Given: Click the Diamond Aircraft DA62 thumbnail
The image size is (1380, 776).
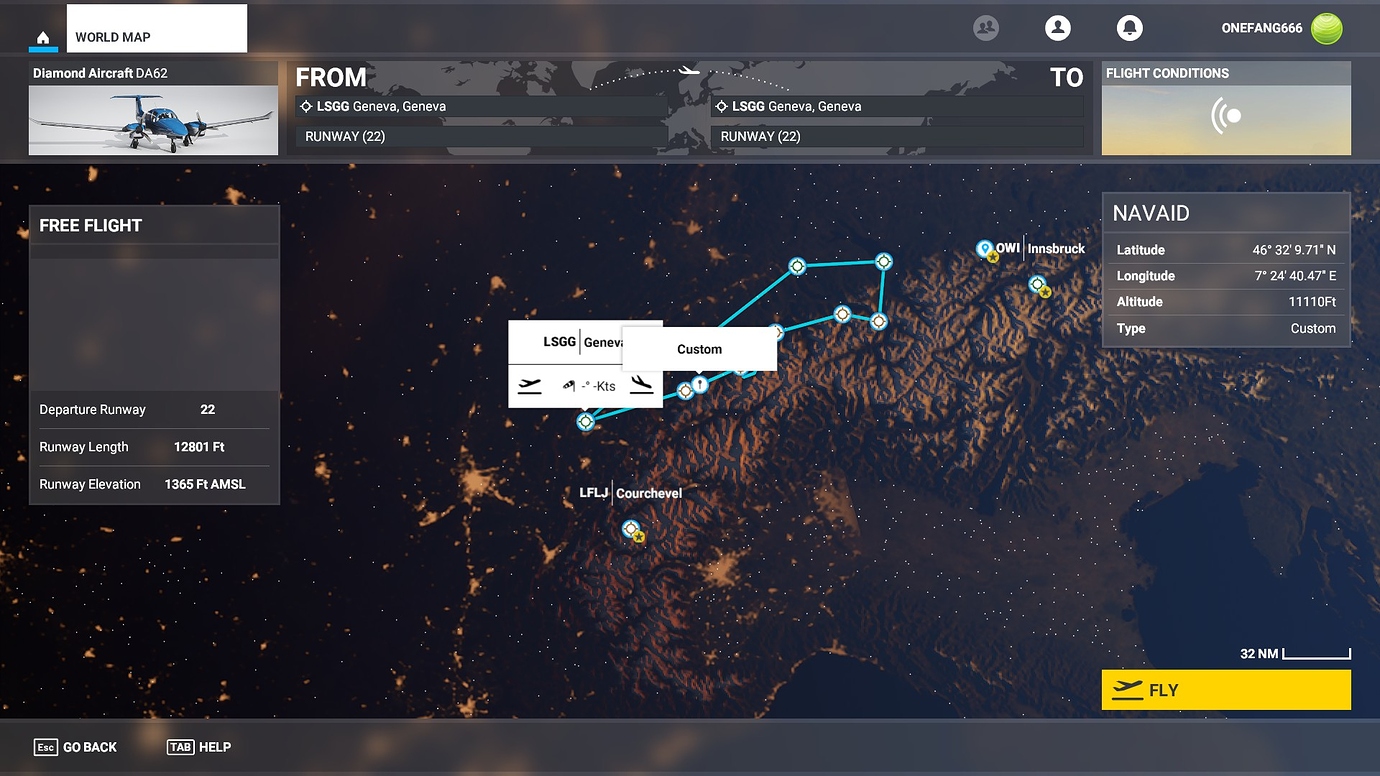Looking at the screenshot, I should [x=152, y=120].
